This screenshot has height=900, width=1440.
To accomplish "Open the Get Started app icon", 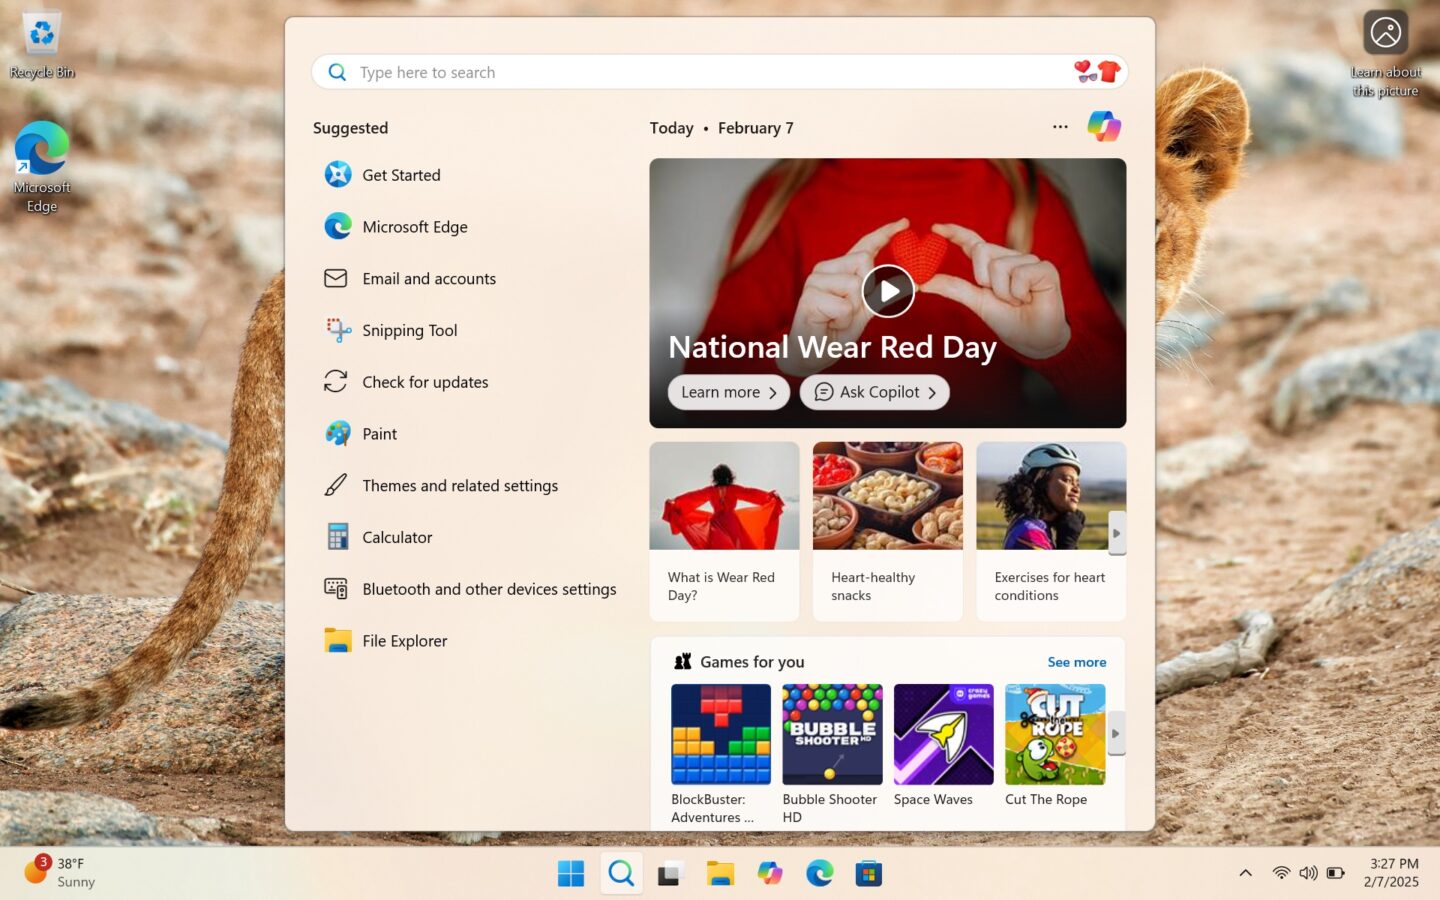I will (x=337, y=174).
